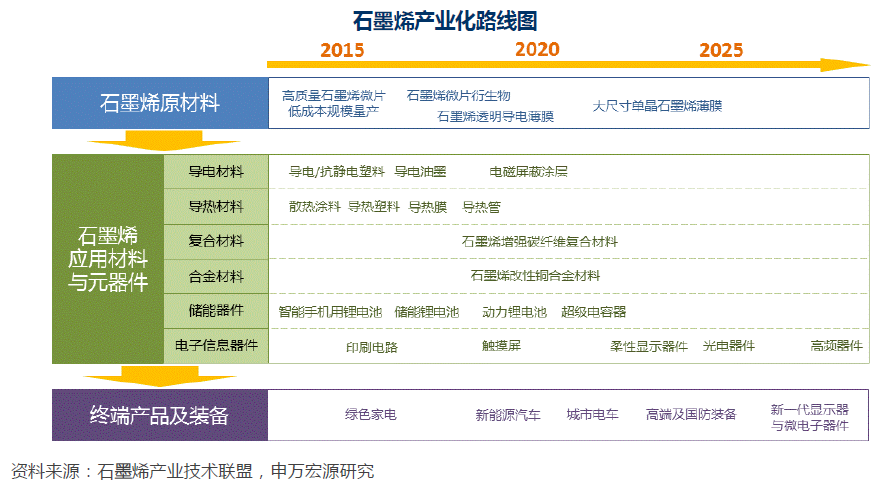Viewport: 882px width, 487px height.
Task: Click 导电油墨 item
Action: (x=420, y=172)
